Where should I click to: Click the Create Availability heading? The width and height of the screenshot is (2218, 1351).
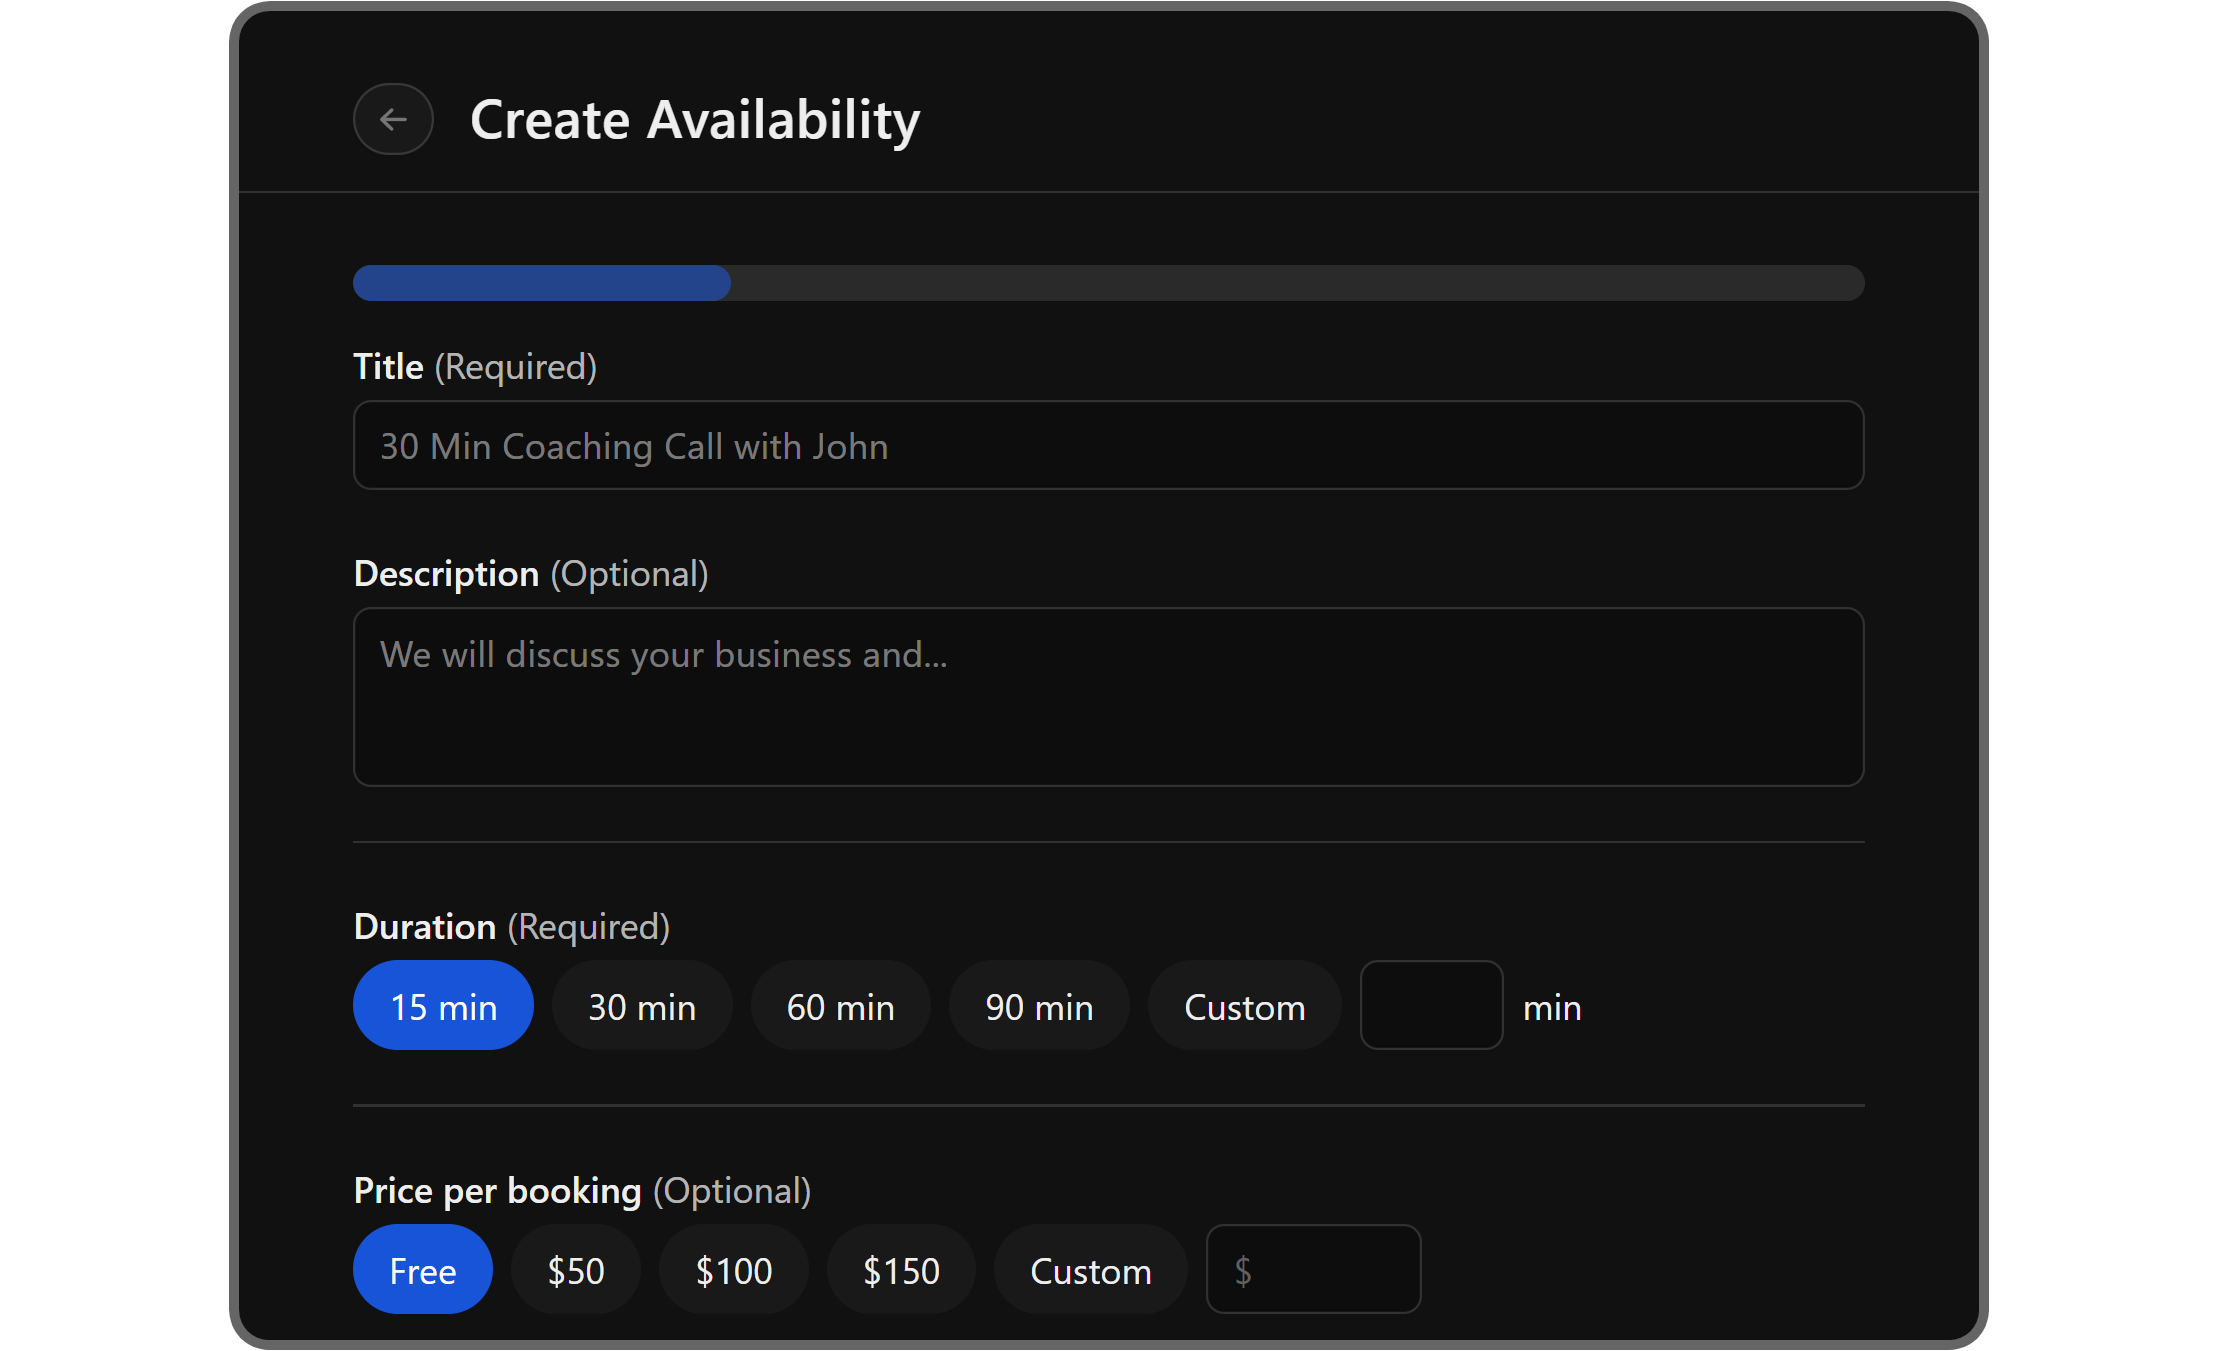coord(695,120)
